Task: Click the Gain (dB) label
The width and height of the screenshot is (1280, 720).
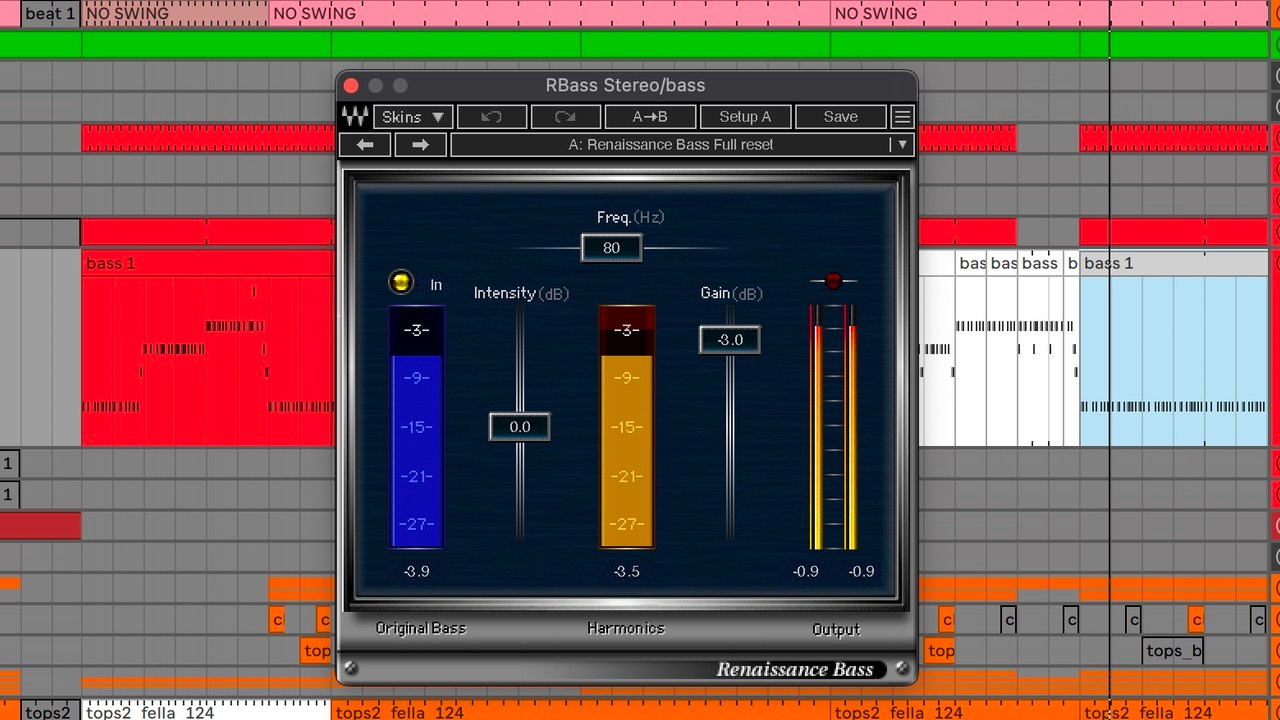Action: coord(731,293)
